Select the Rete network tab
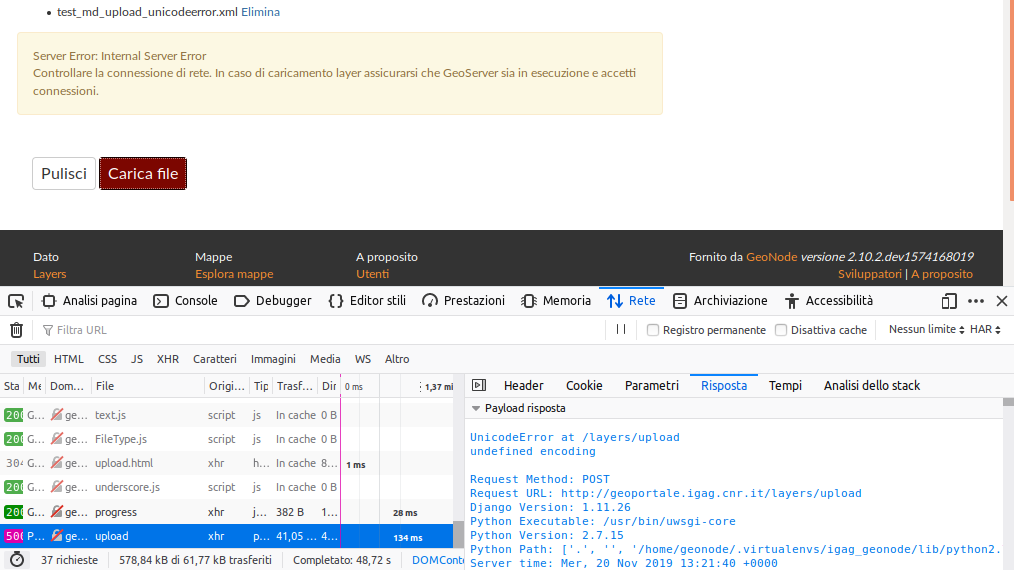Image resolution: width=1014 pixels, height=570 pixels. (631, 301)
